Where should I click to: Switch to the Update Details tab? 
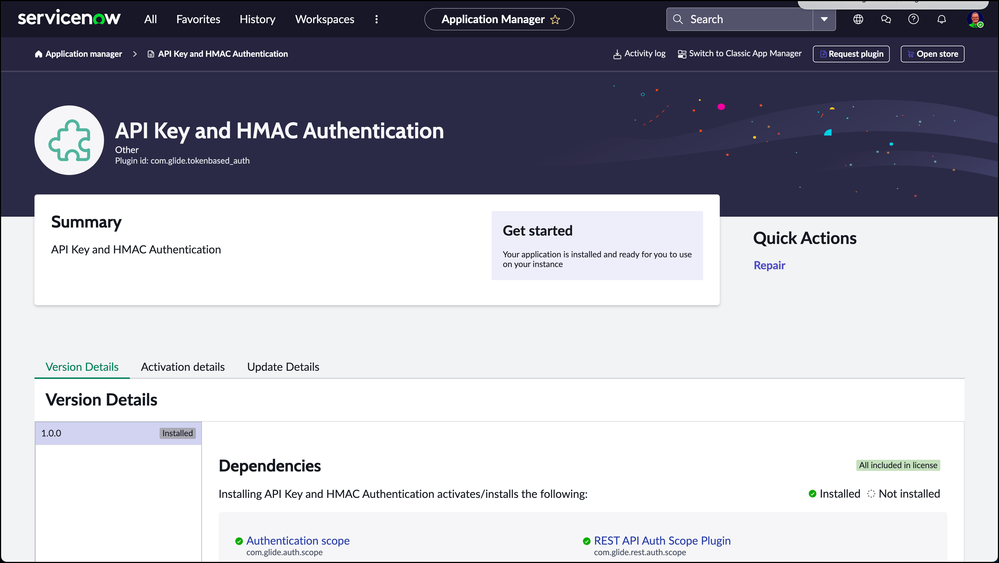coord(283,367)
